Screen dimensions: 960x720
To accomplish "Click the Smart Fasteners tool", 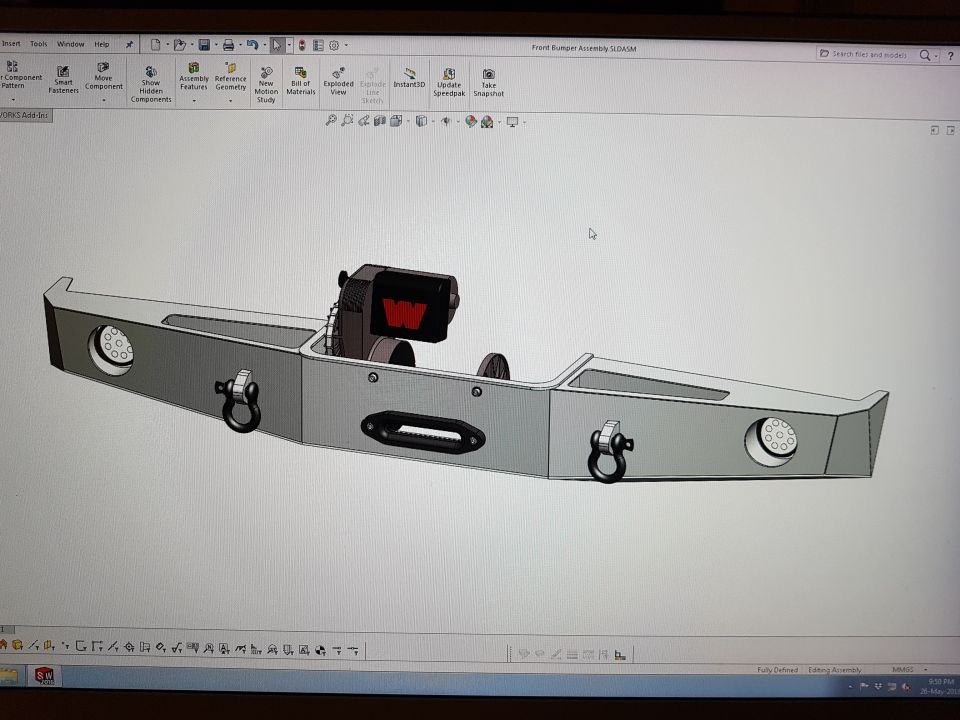I will 64,79.
